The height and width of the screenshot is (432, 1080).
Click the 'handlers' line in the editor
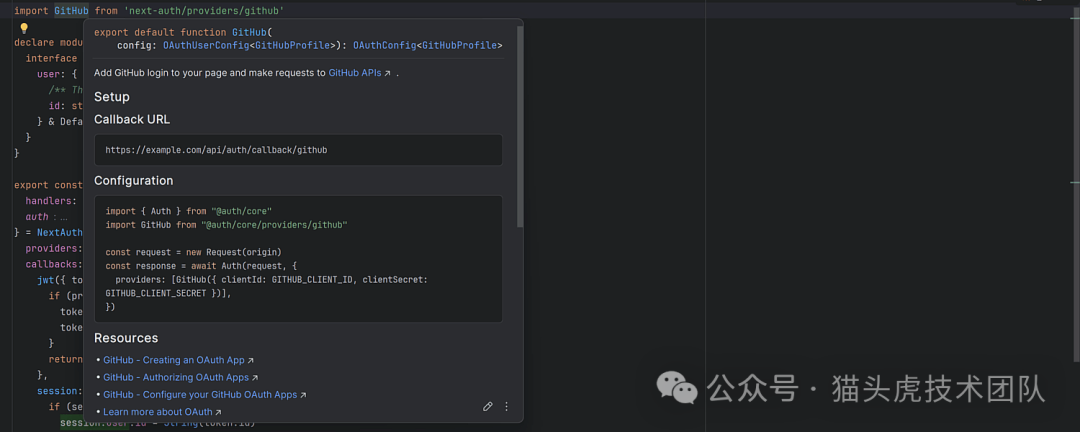tap(50, 201)
